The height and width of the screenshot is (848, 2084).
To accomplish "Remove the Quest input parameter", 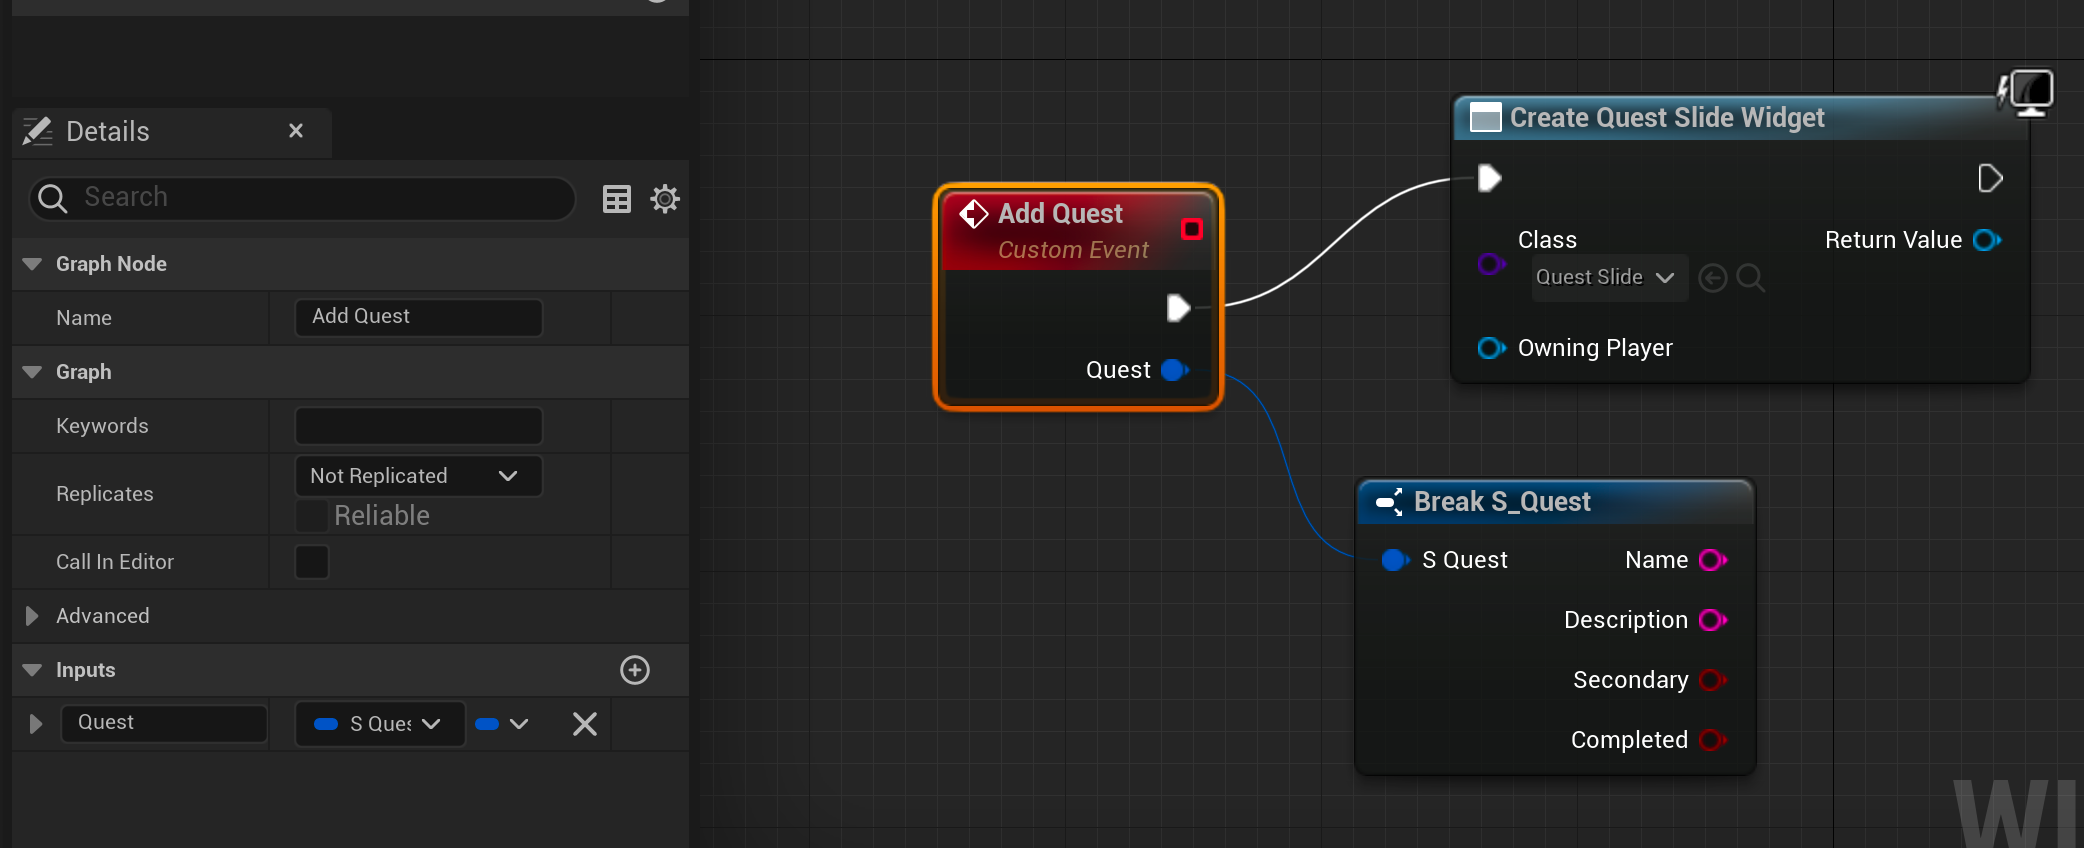I will tap(585, 724).
